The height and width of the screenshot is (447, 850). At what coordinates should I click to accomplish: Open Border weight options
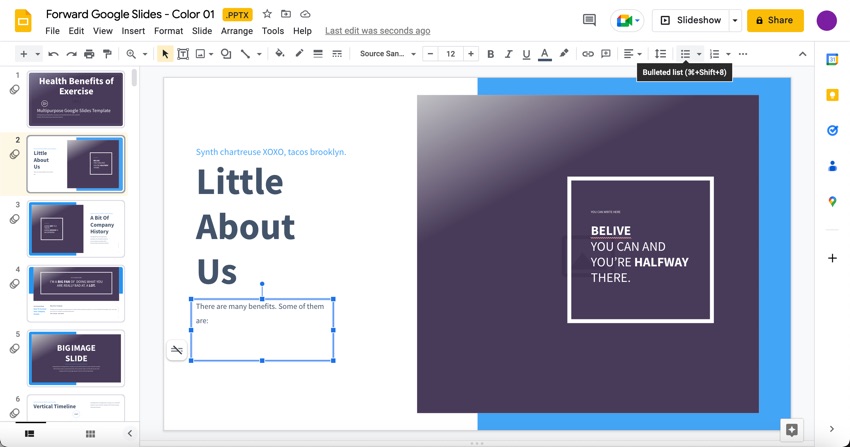(x=318, y=54)
